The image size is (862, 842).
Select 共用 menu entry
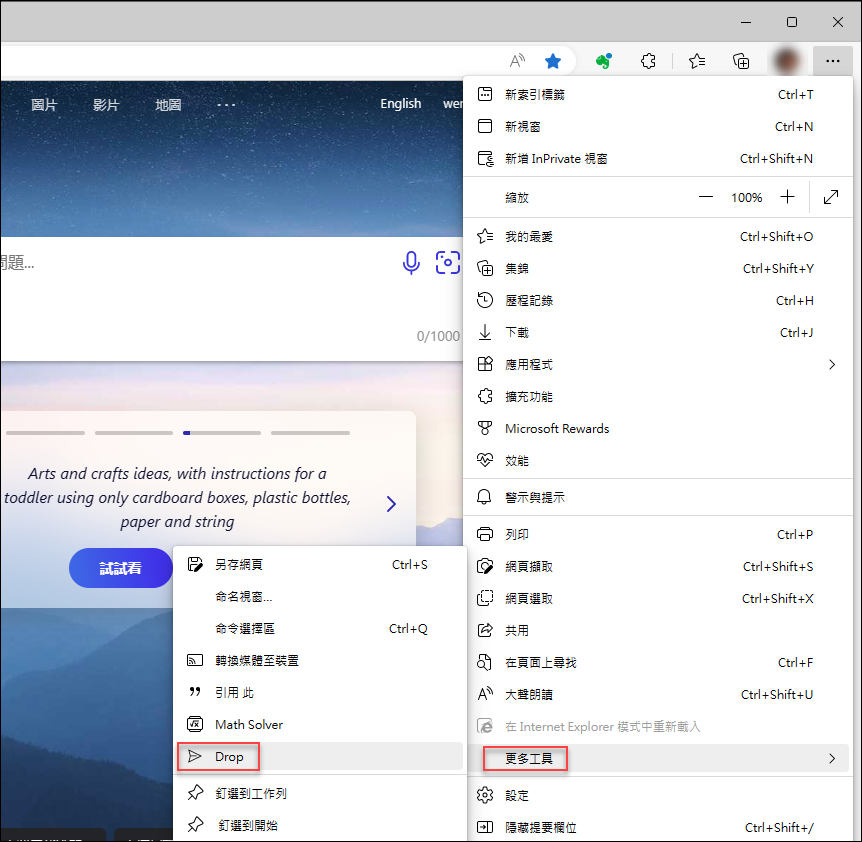tap(657, 630)
